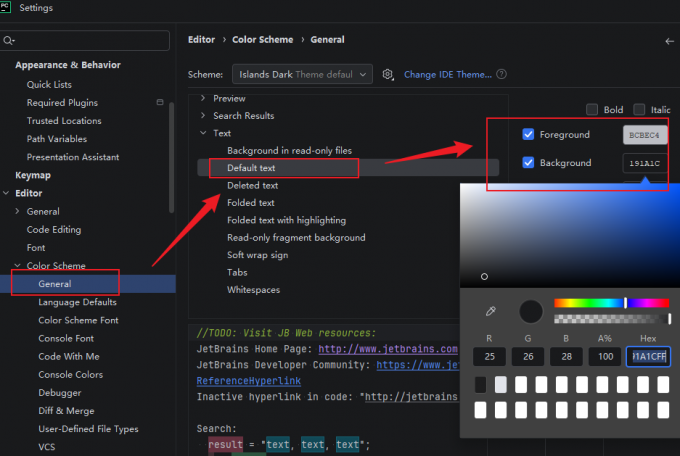Image resolution: width=680 pixels, height=456 pixels.
Task: Click the round current color preview
Action: click(x=531, y=312)
